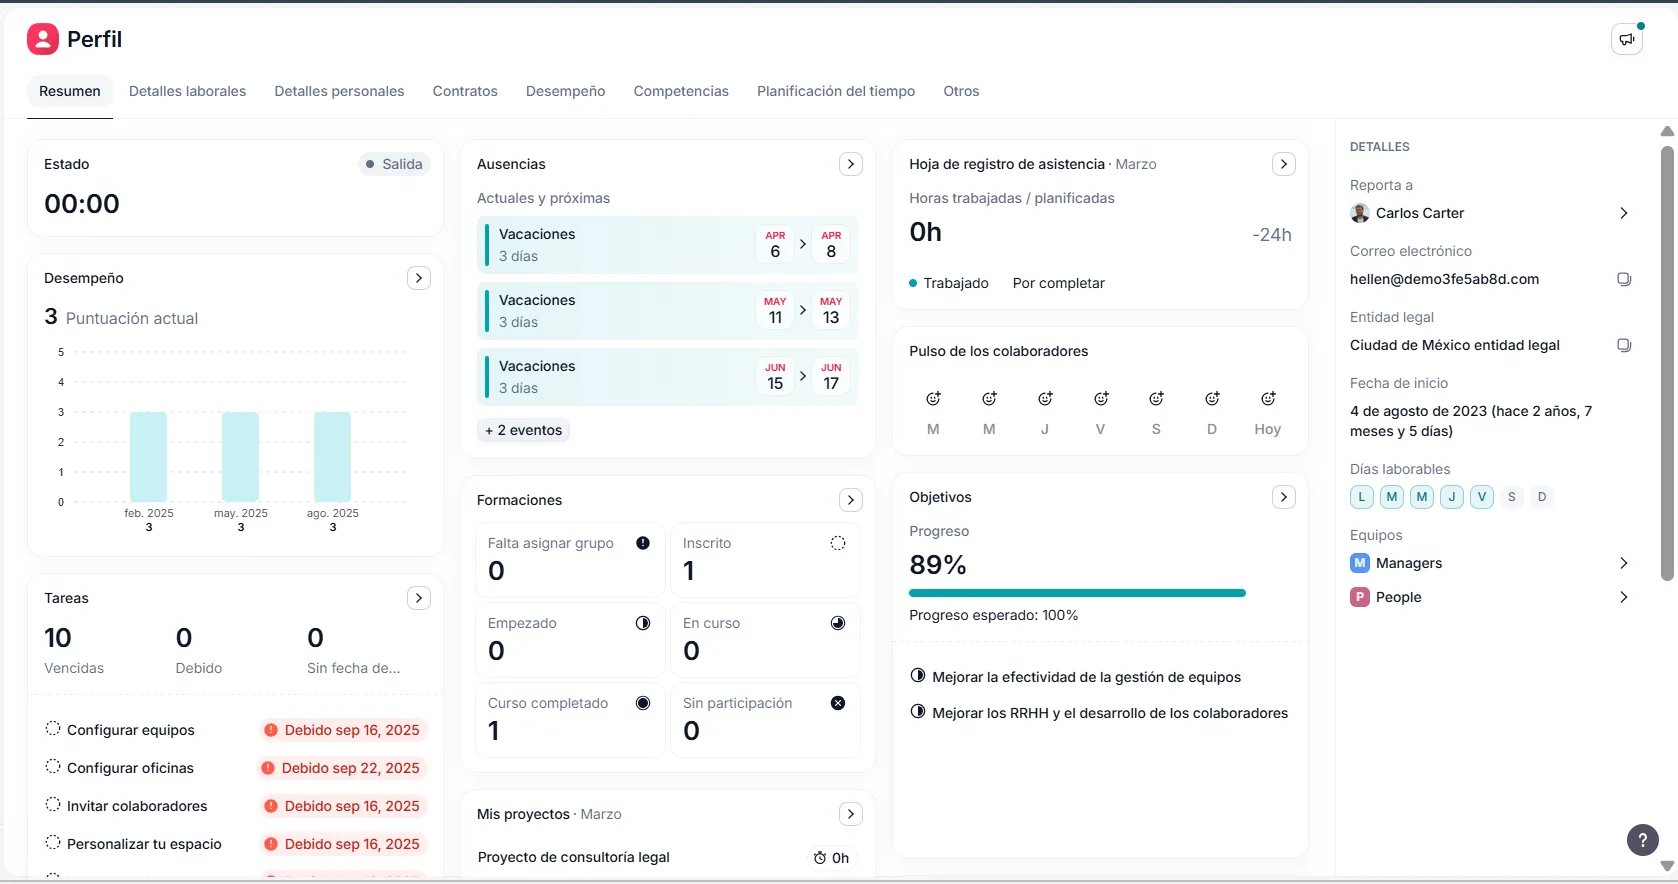Click the Objetivos 89% progress bar
1678x884 pixels.
click(x=1077, y=593)
